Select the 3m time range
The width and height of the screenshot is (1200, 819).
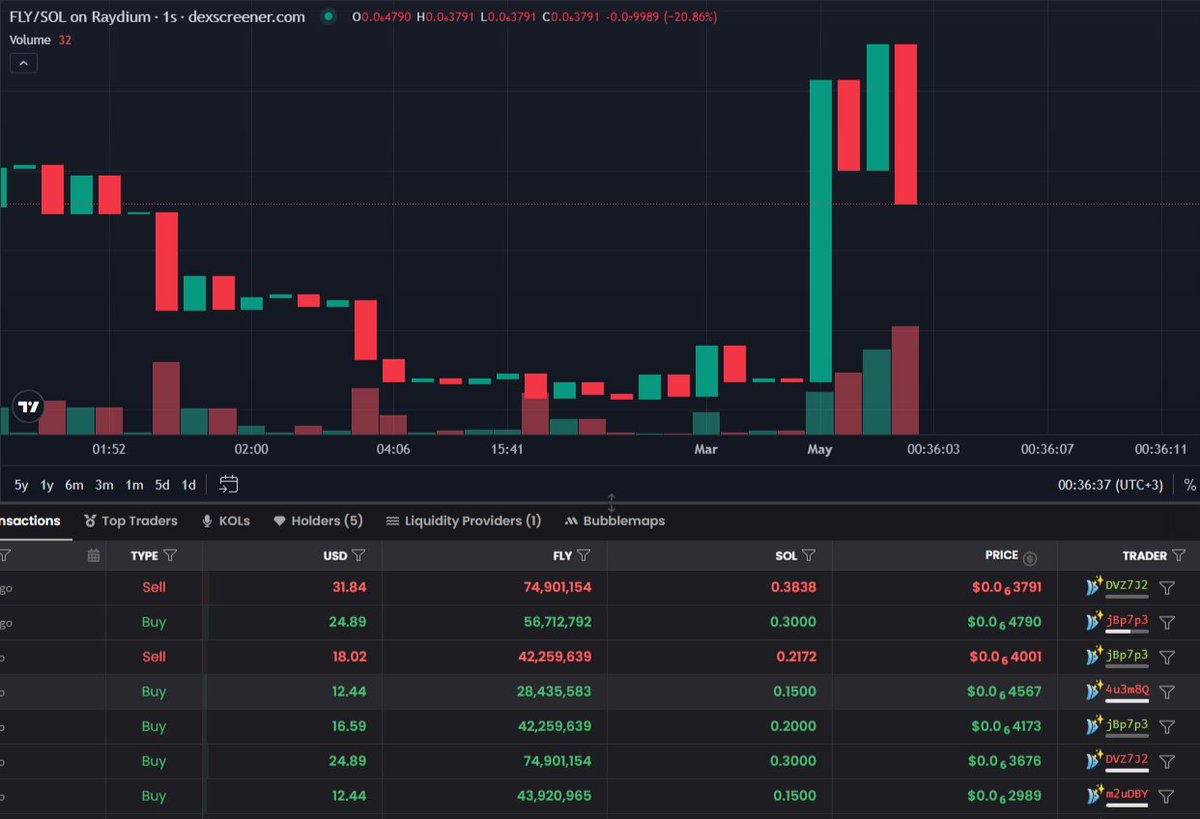[x=104, y=485]
